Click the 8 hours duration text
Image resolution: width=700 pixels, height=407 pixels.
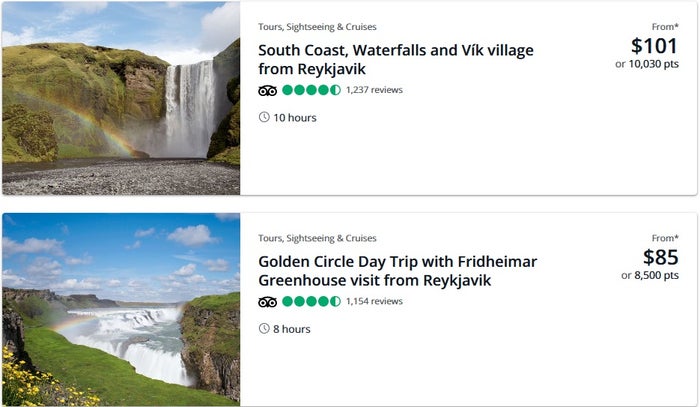point(292,329)
